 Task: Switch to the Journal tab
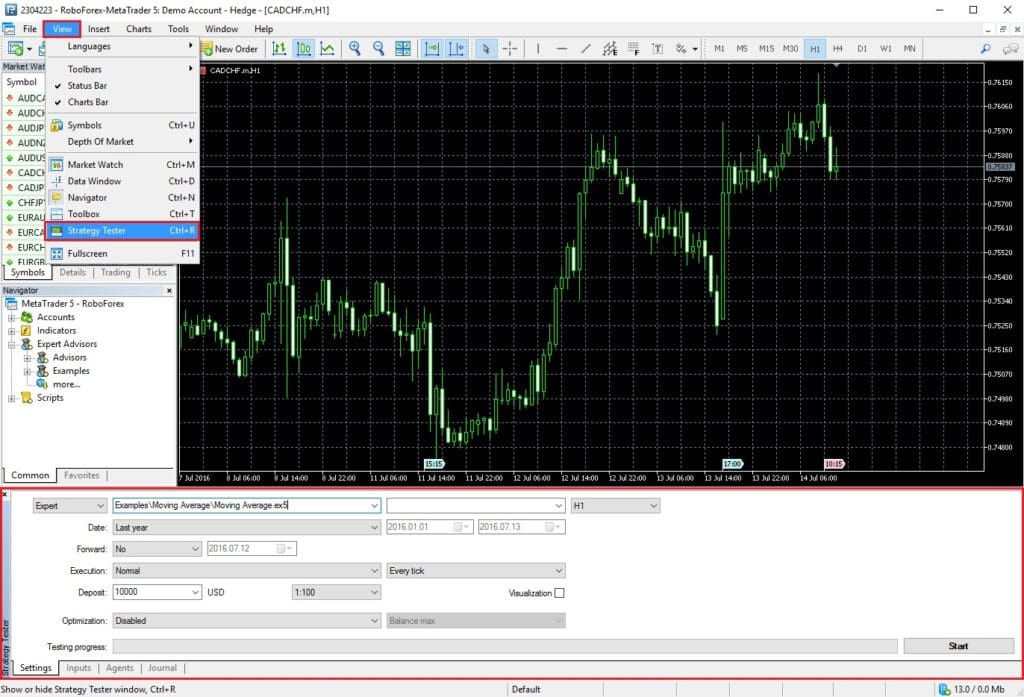162,668
